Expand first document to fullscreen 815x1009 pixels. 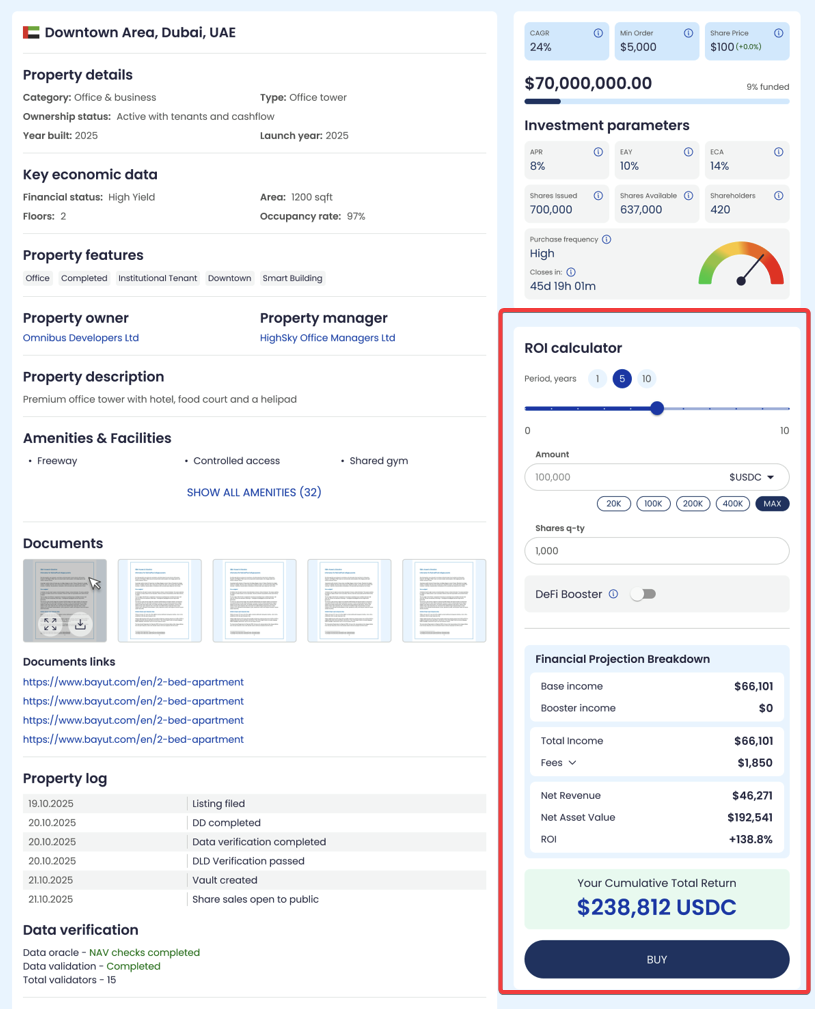coord(50,624)
